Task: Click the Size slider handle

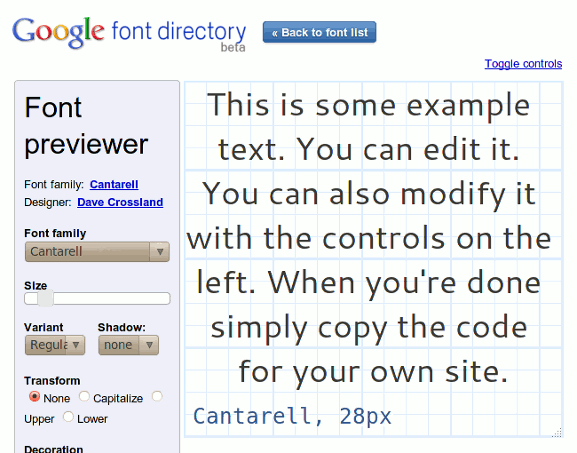Action: tap(46, 298)
